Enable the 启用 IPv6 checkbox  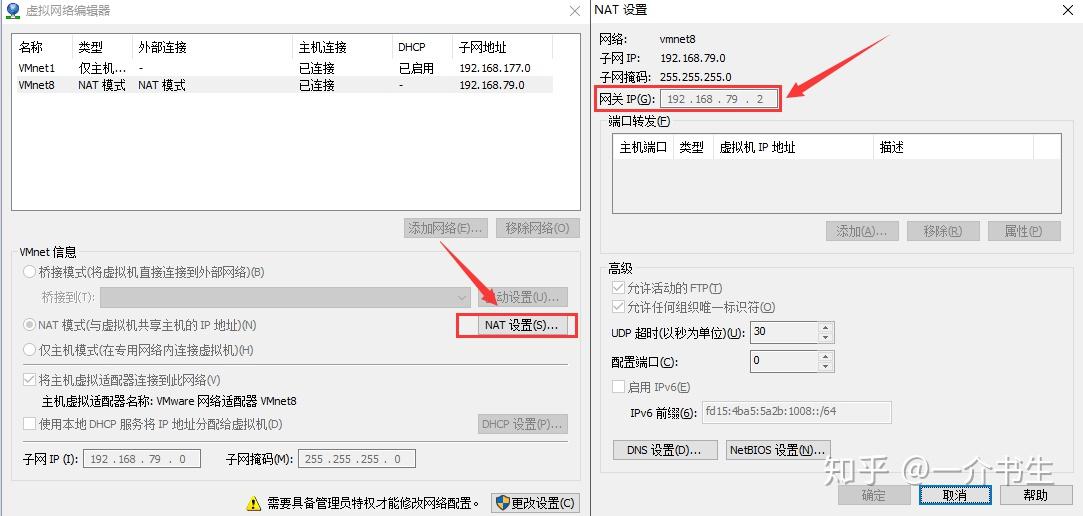pos(618,387)
